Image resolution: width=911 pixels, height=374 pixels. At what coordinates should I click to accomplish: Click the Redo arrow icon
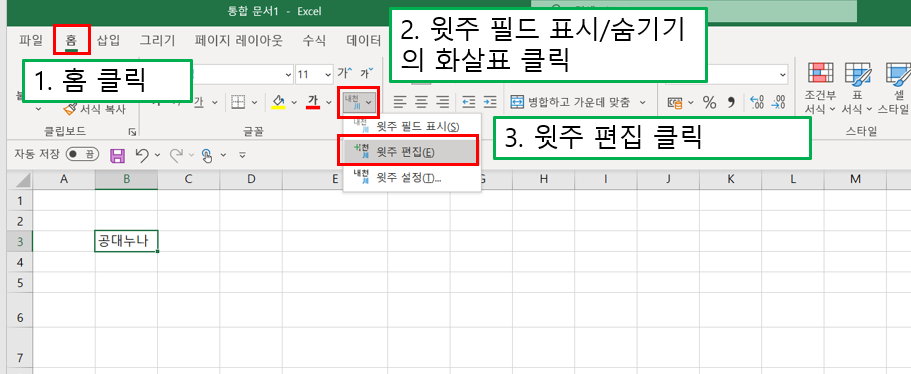pos(177,154)
